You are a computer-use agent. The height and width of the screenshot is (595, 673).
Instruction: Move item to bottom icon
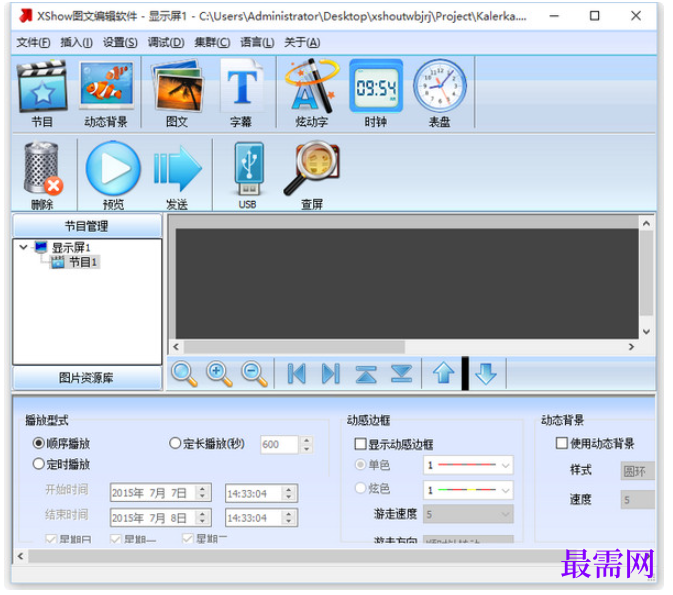coord(401,373)
